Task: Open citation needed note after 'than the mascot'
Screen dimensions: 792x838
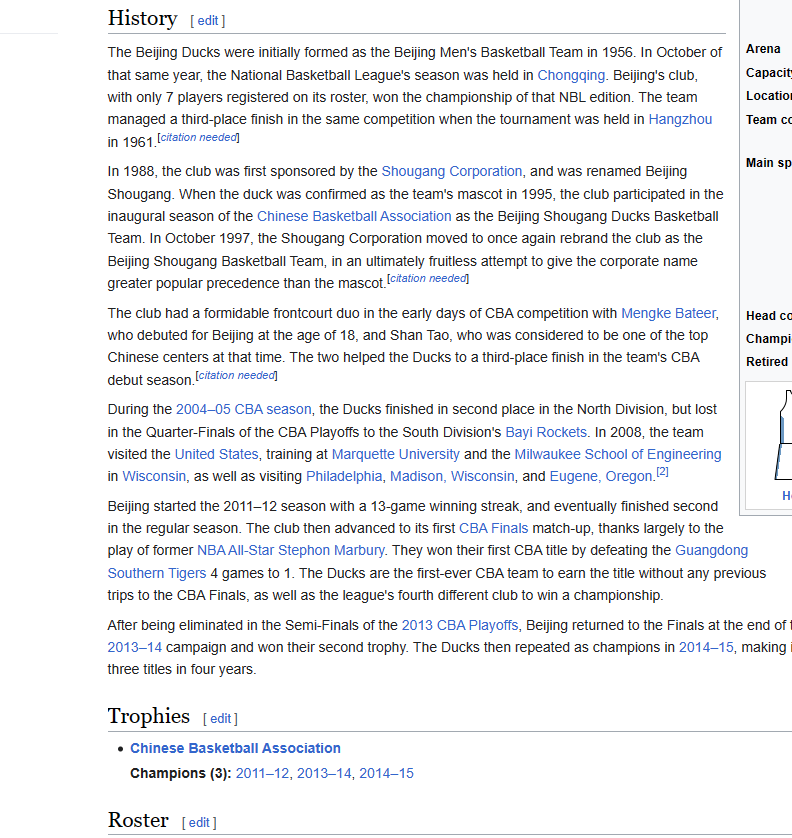Action: [428, 278]
